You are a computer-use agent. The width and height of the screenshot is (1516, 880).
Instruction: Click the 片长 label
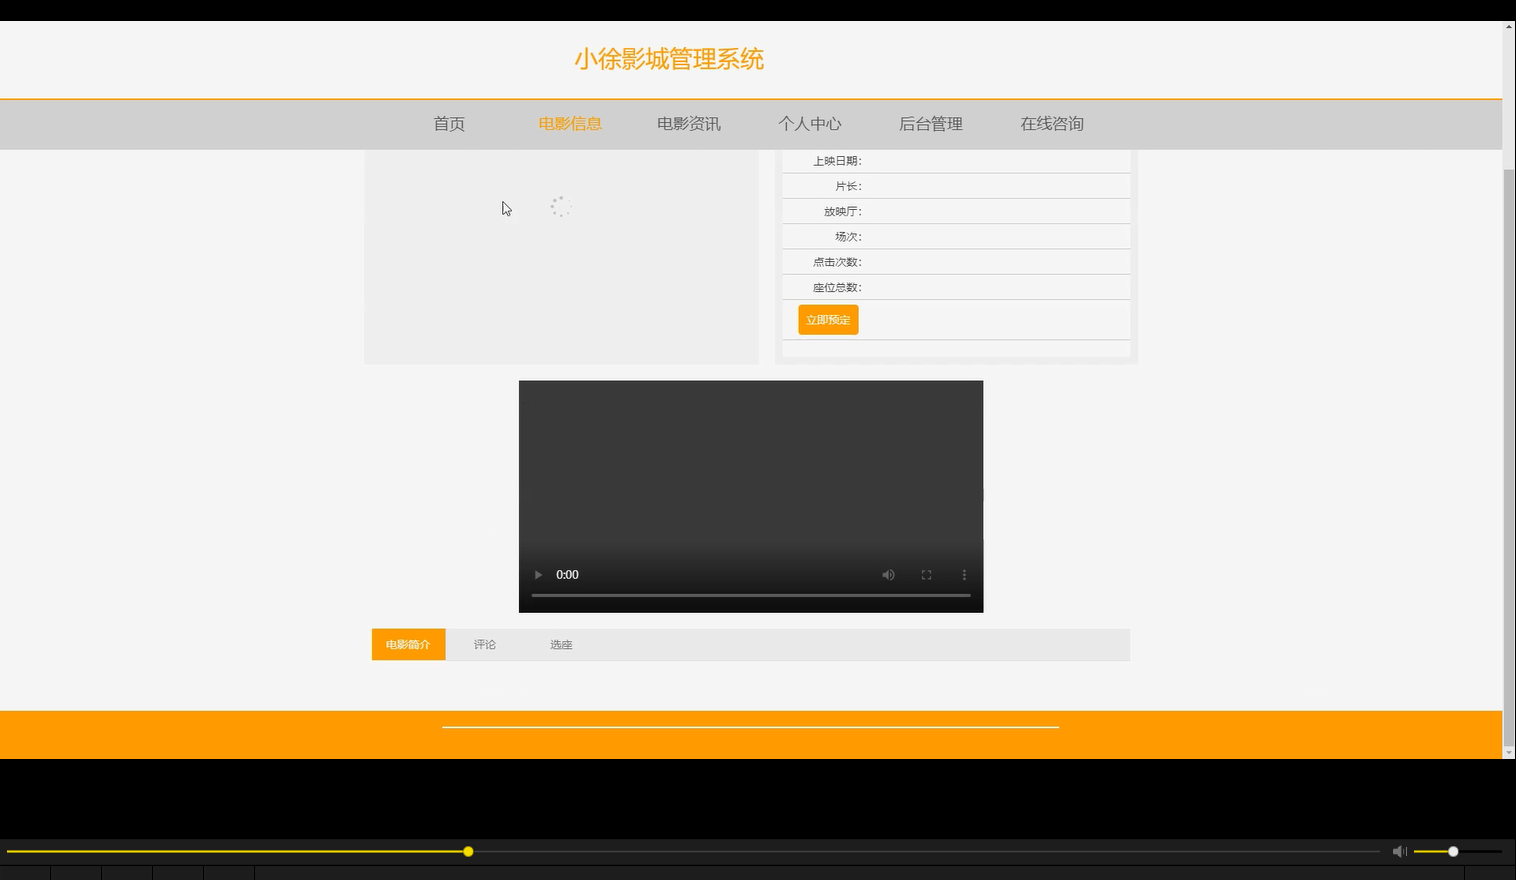click(848, 186)
